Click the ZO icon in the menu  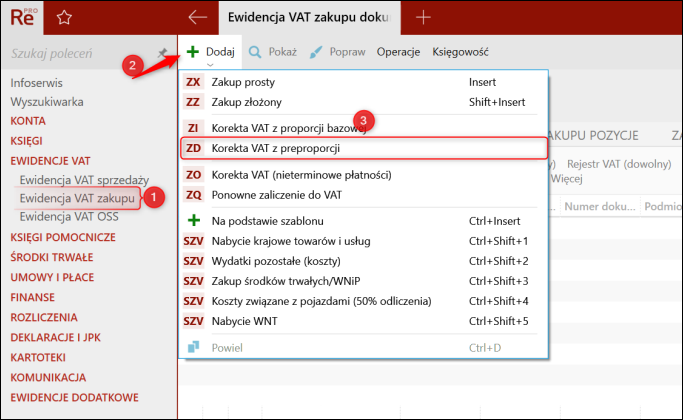click(193, 175)
